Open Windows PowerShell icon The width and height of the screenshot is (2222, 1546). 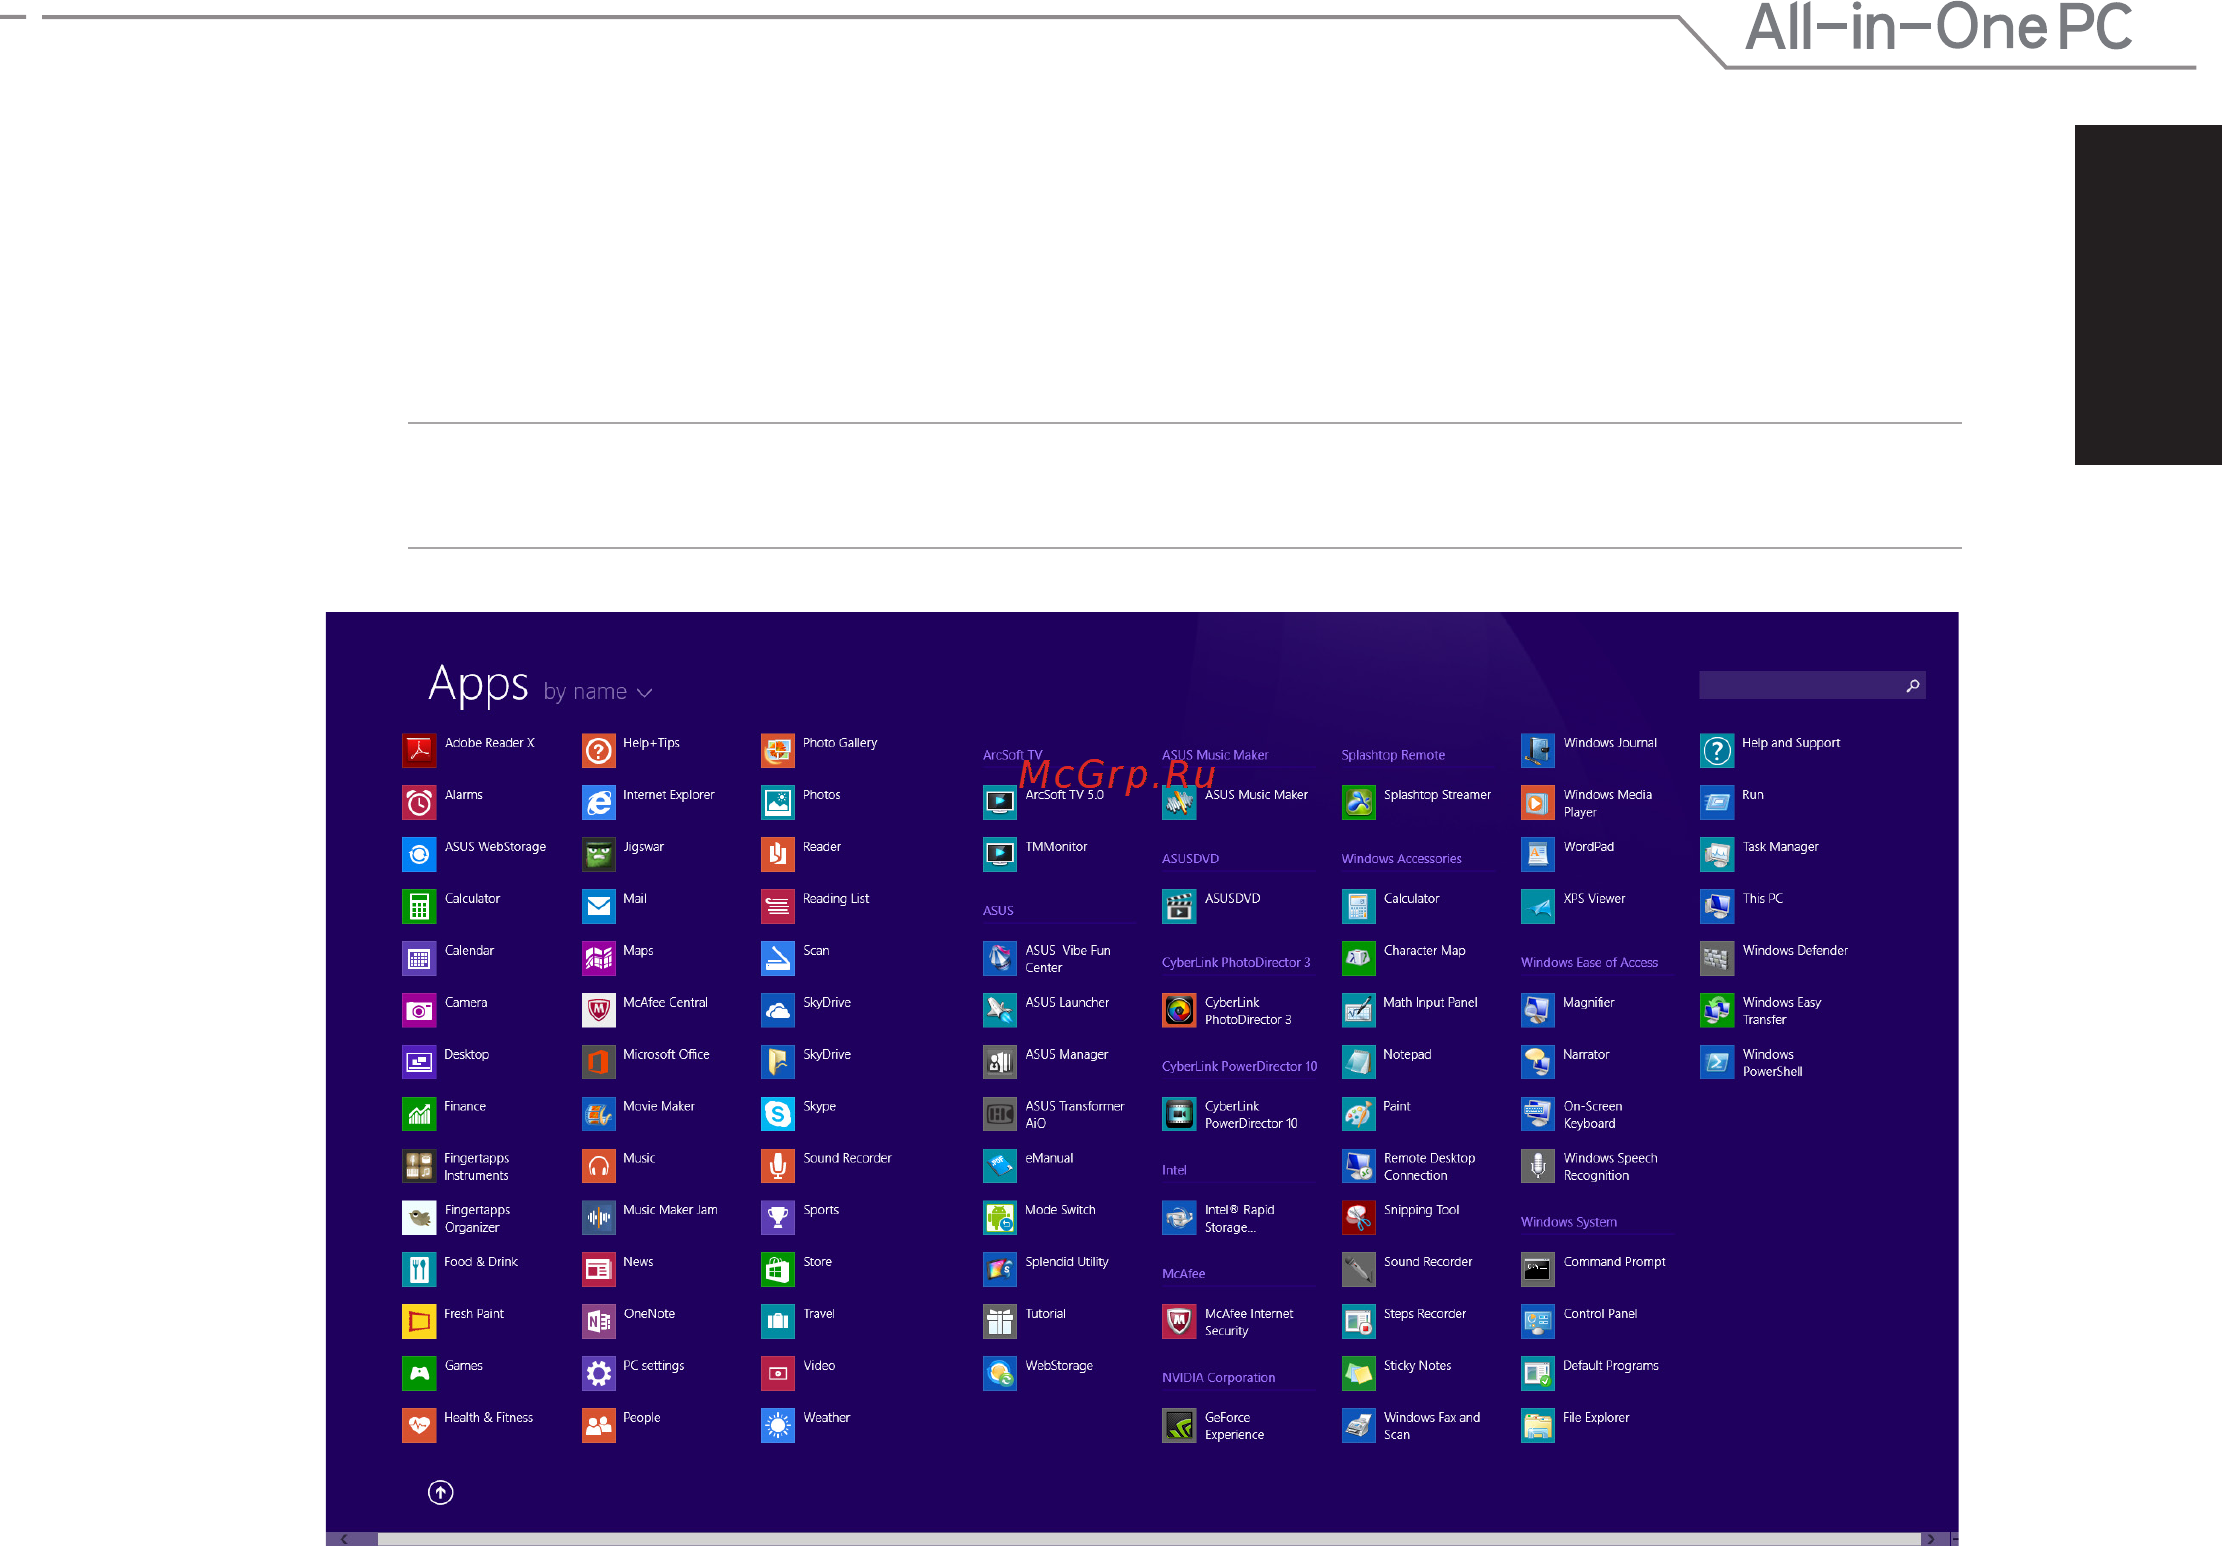[1716, 1062]
